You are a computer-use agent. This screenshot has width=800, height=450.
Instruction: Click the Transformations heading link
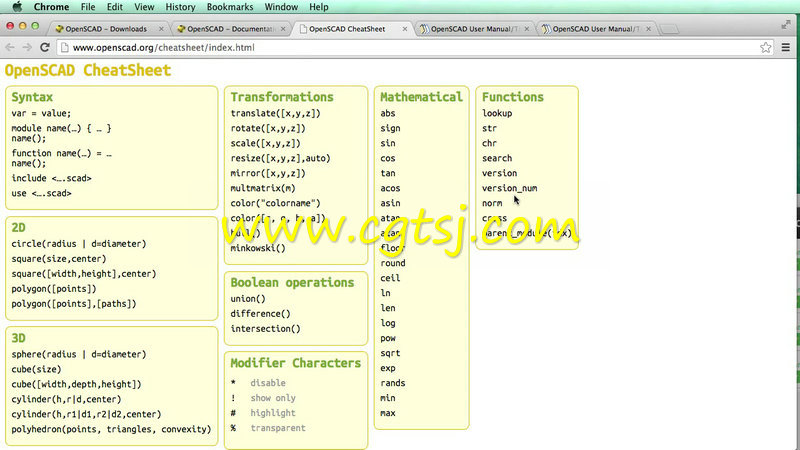click(x=282, y=97)
